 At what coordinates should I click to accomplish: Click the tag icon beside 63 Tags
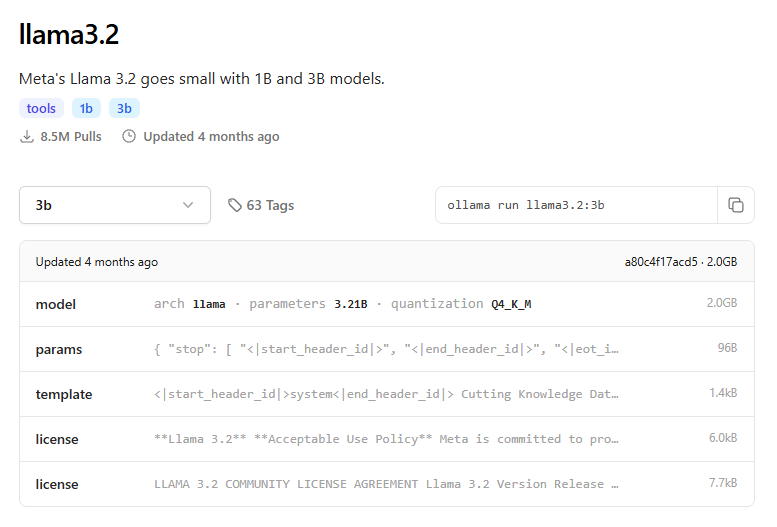point(235,205)
